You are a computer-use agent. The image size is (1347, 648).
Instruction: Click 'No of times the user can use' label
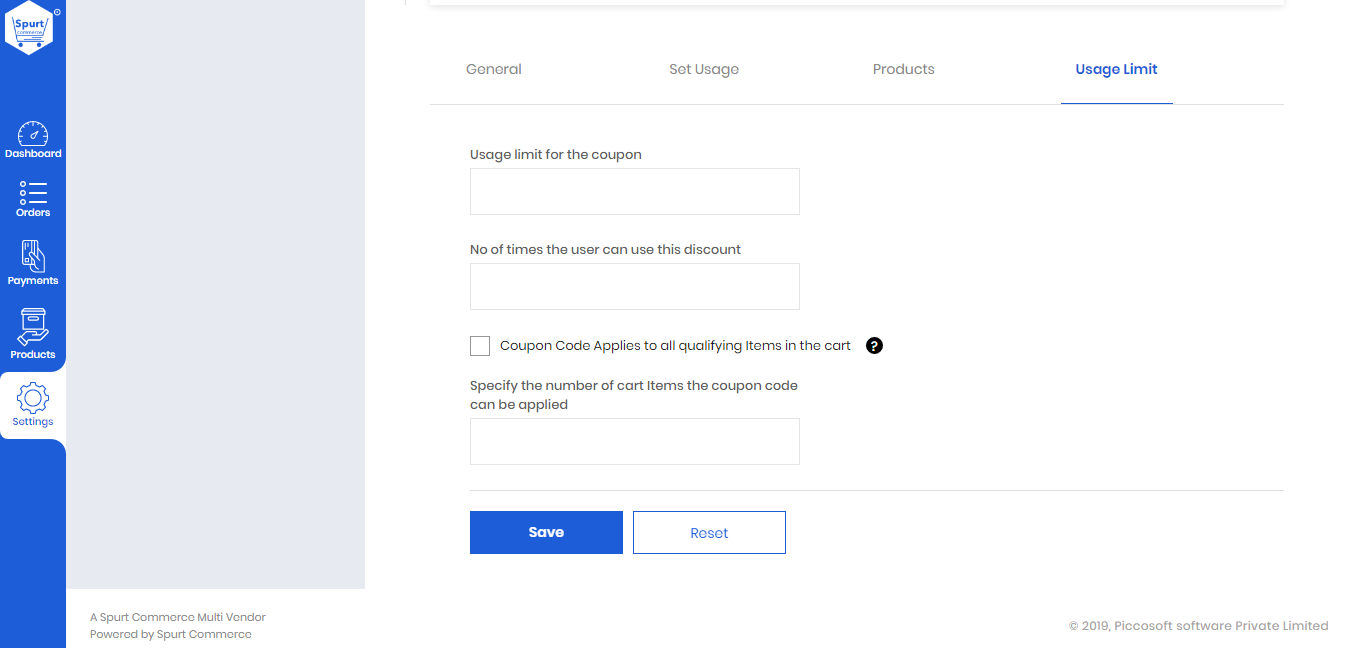pos(605,249)
